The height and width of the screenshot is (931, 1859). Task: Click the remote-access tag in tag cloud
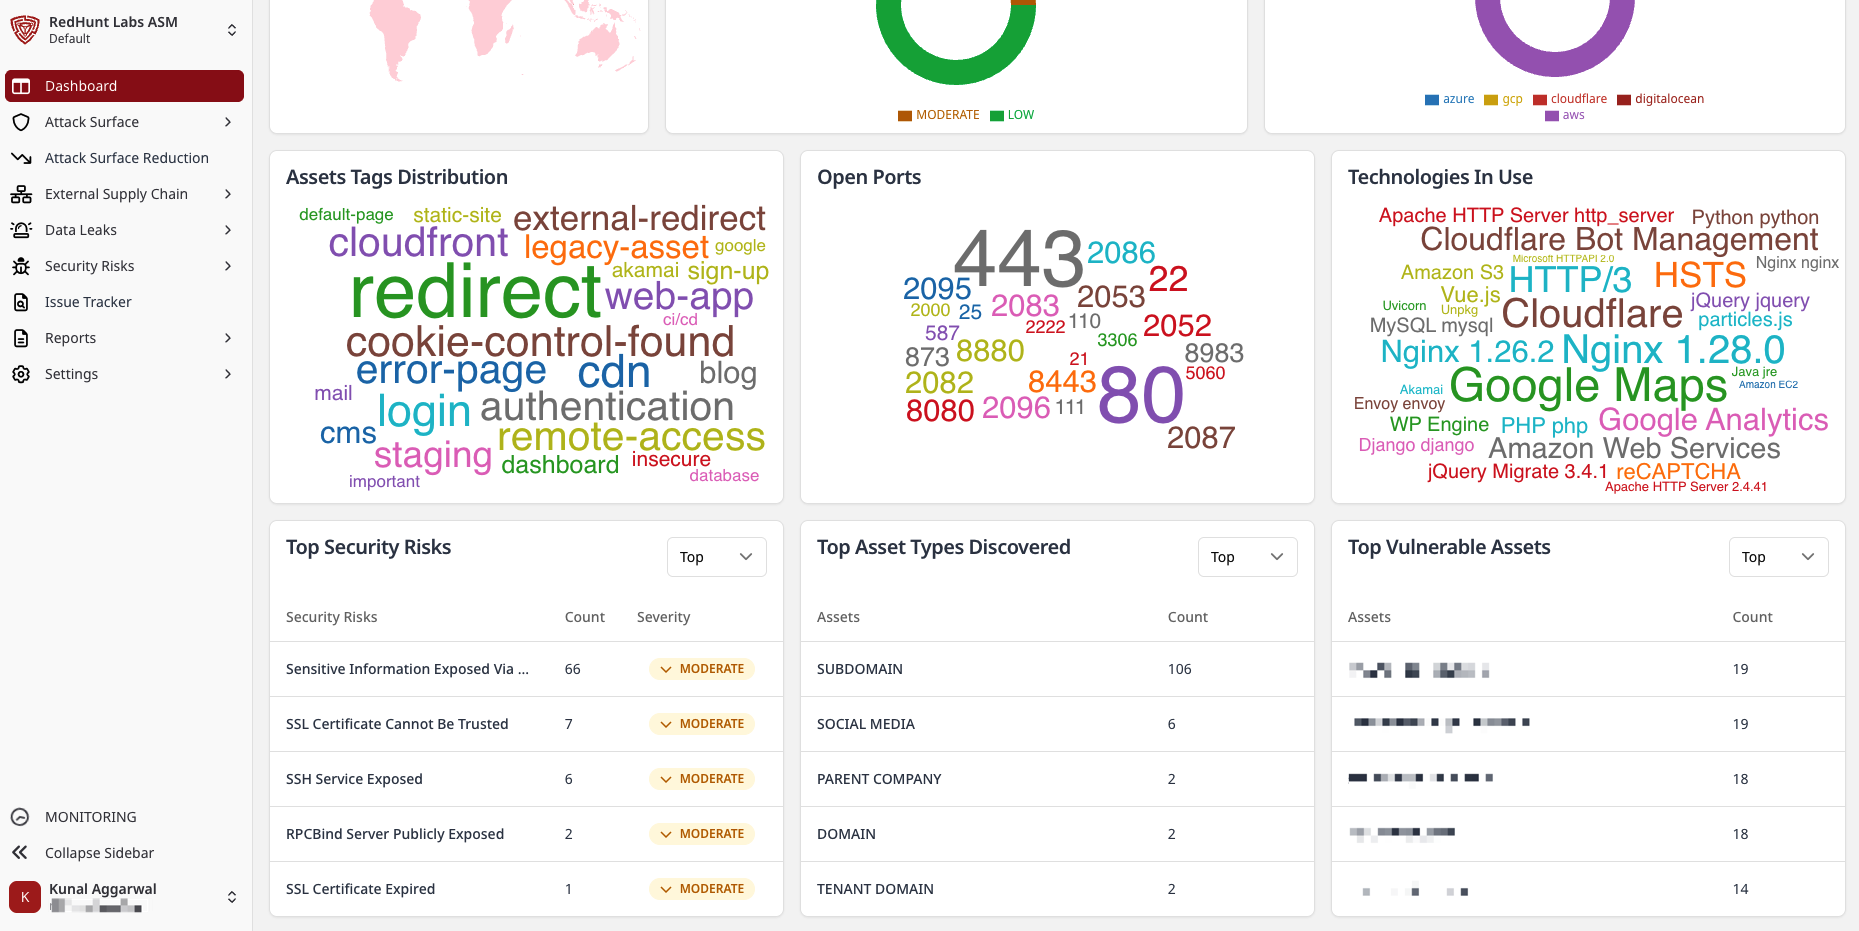[x=631, y=437]
